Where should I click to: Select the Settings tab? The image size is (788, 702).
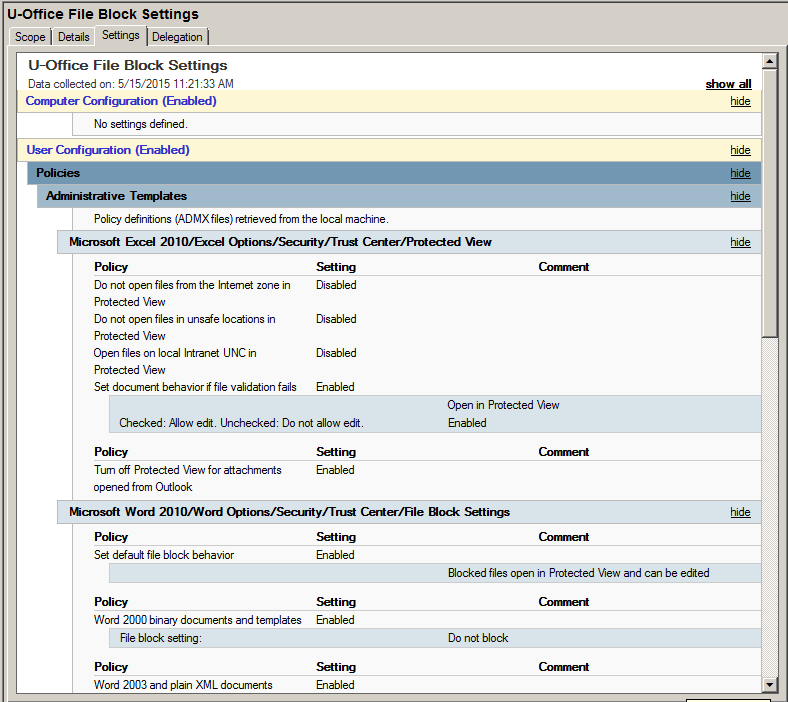point(121,35)
